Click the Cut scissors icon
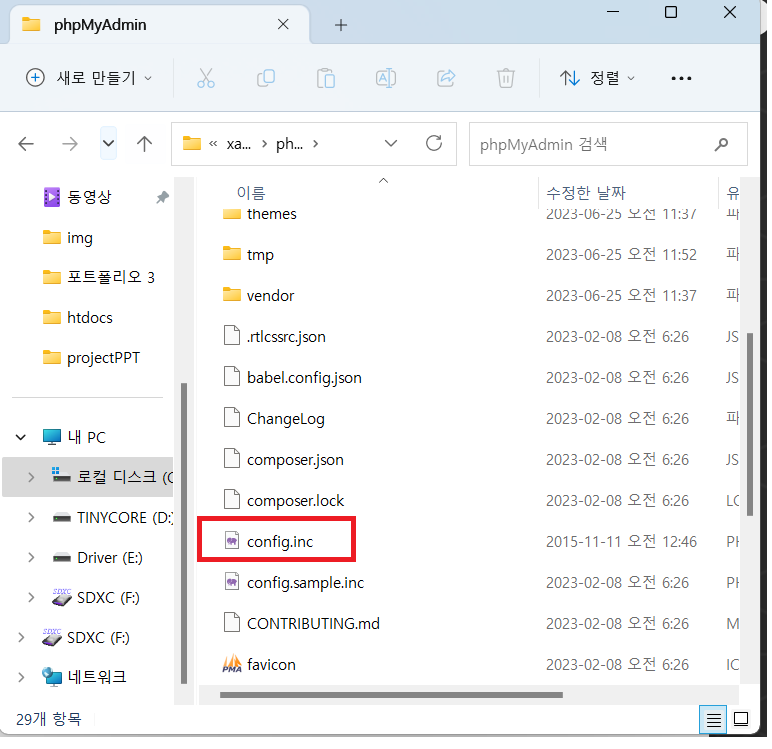Screen dimensions: 772x749 tap(206, 78)
